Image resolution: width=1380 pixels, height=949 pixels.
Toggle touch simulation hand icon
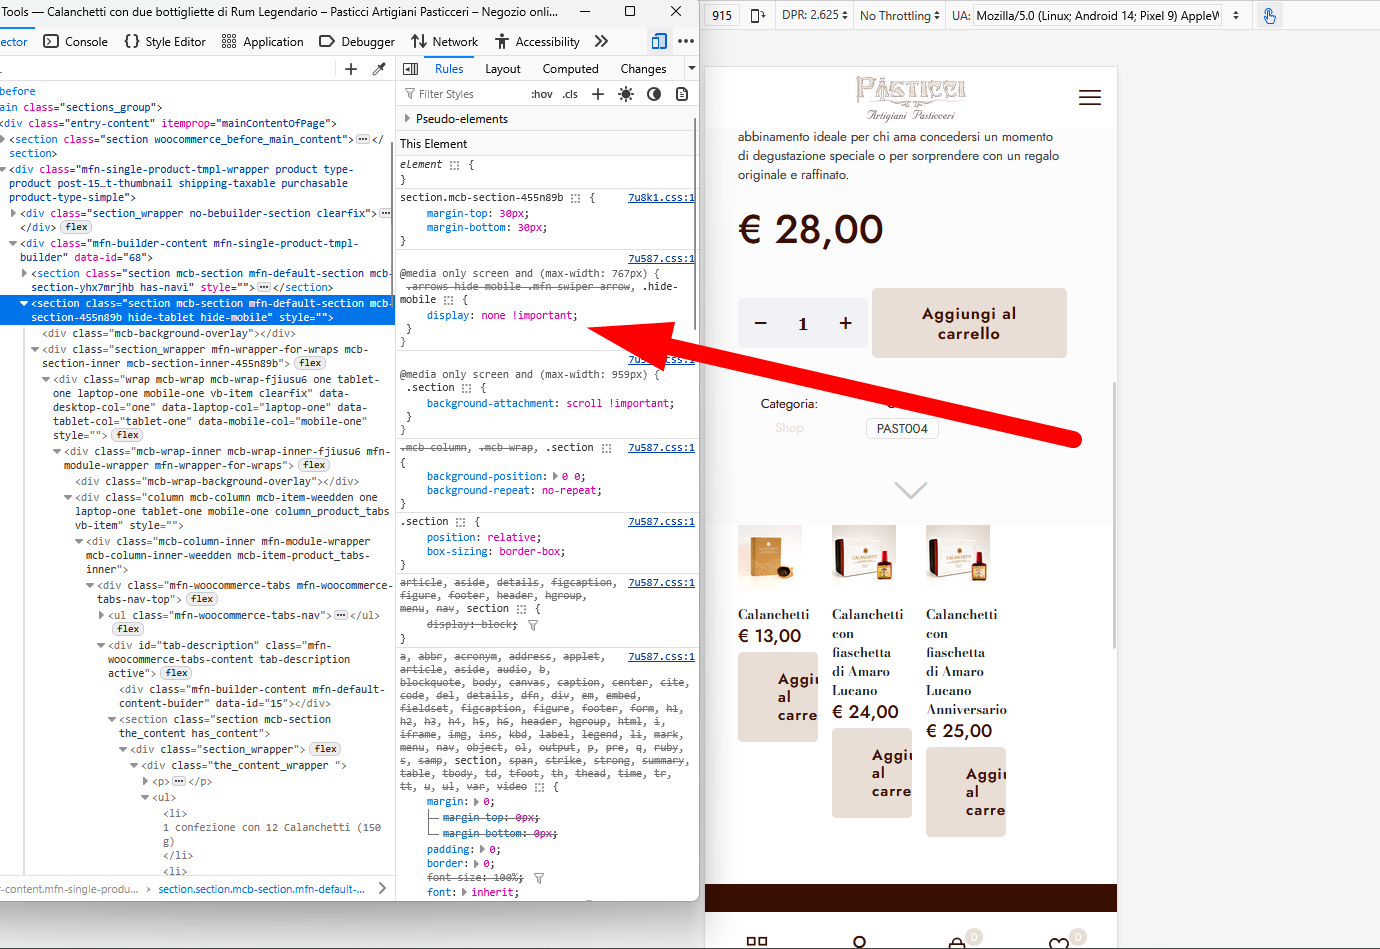point(1269,16)
